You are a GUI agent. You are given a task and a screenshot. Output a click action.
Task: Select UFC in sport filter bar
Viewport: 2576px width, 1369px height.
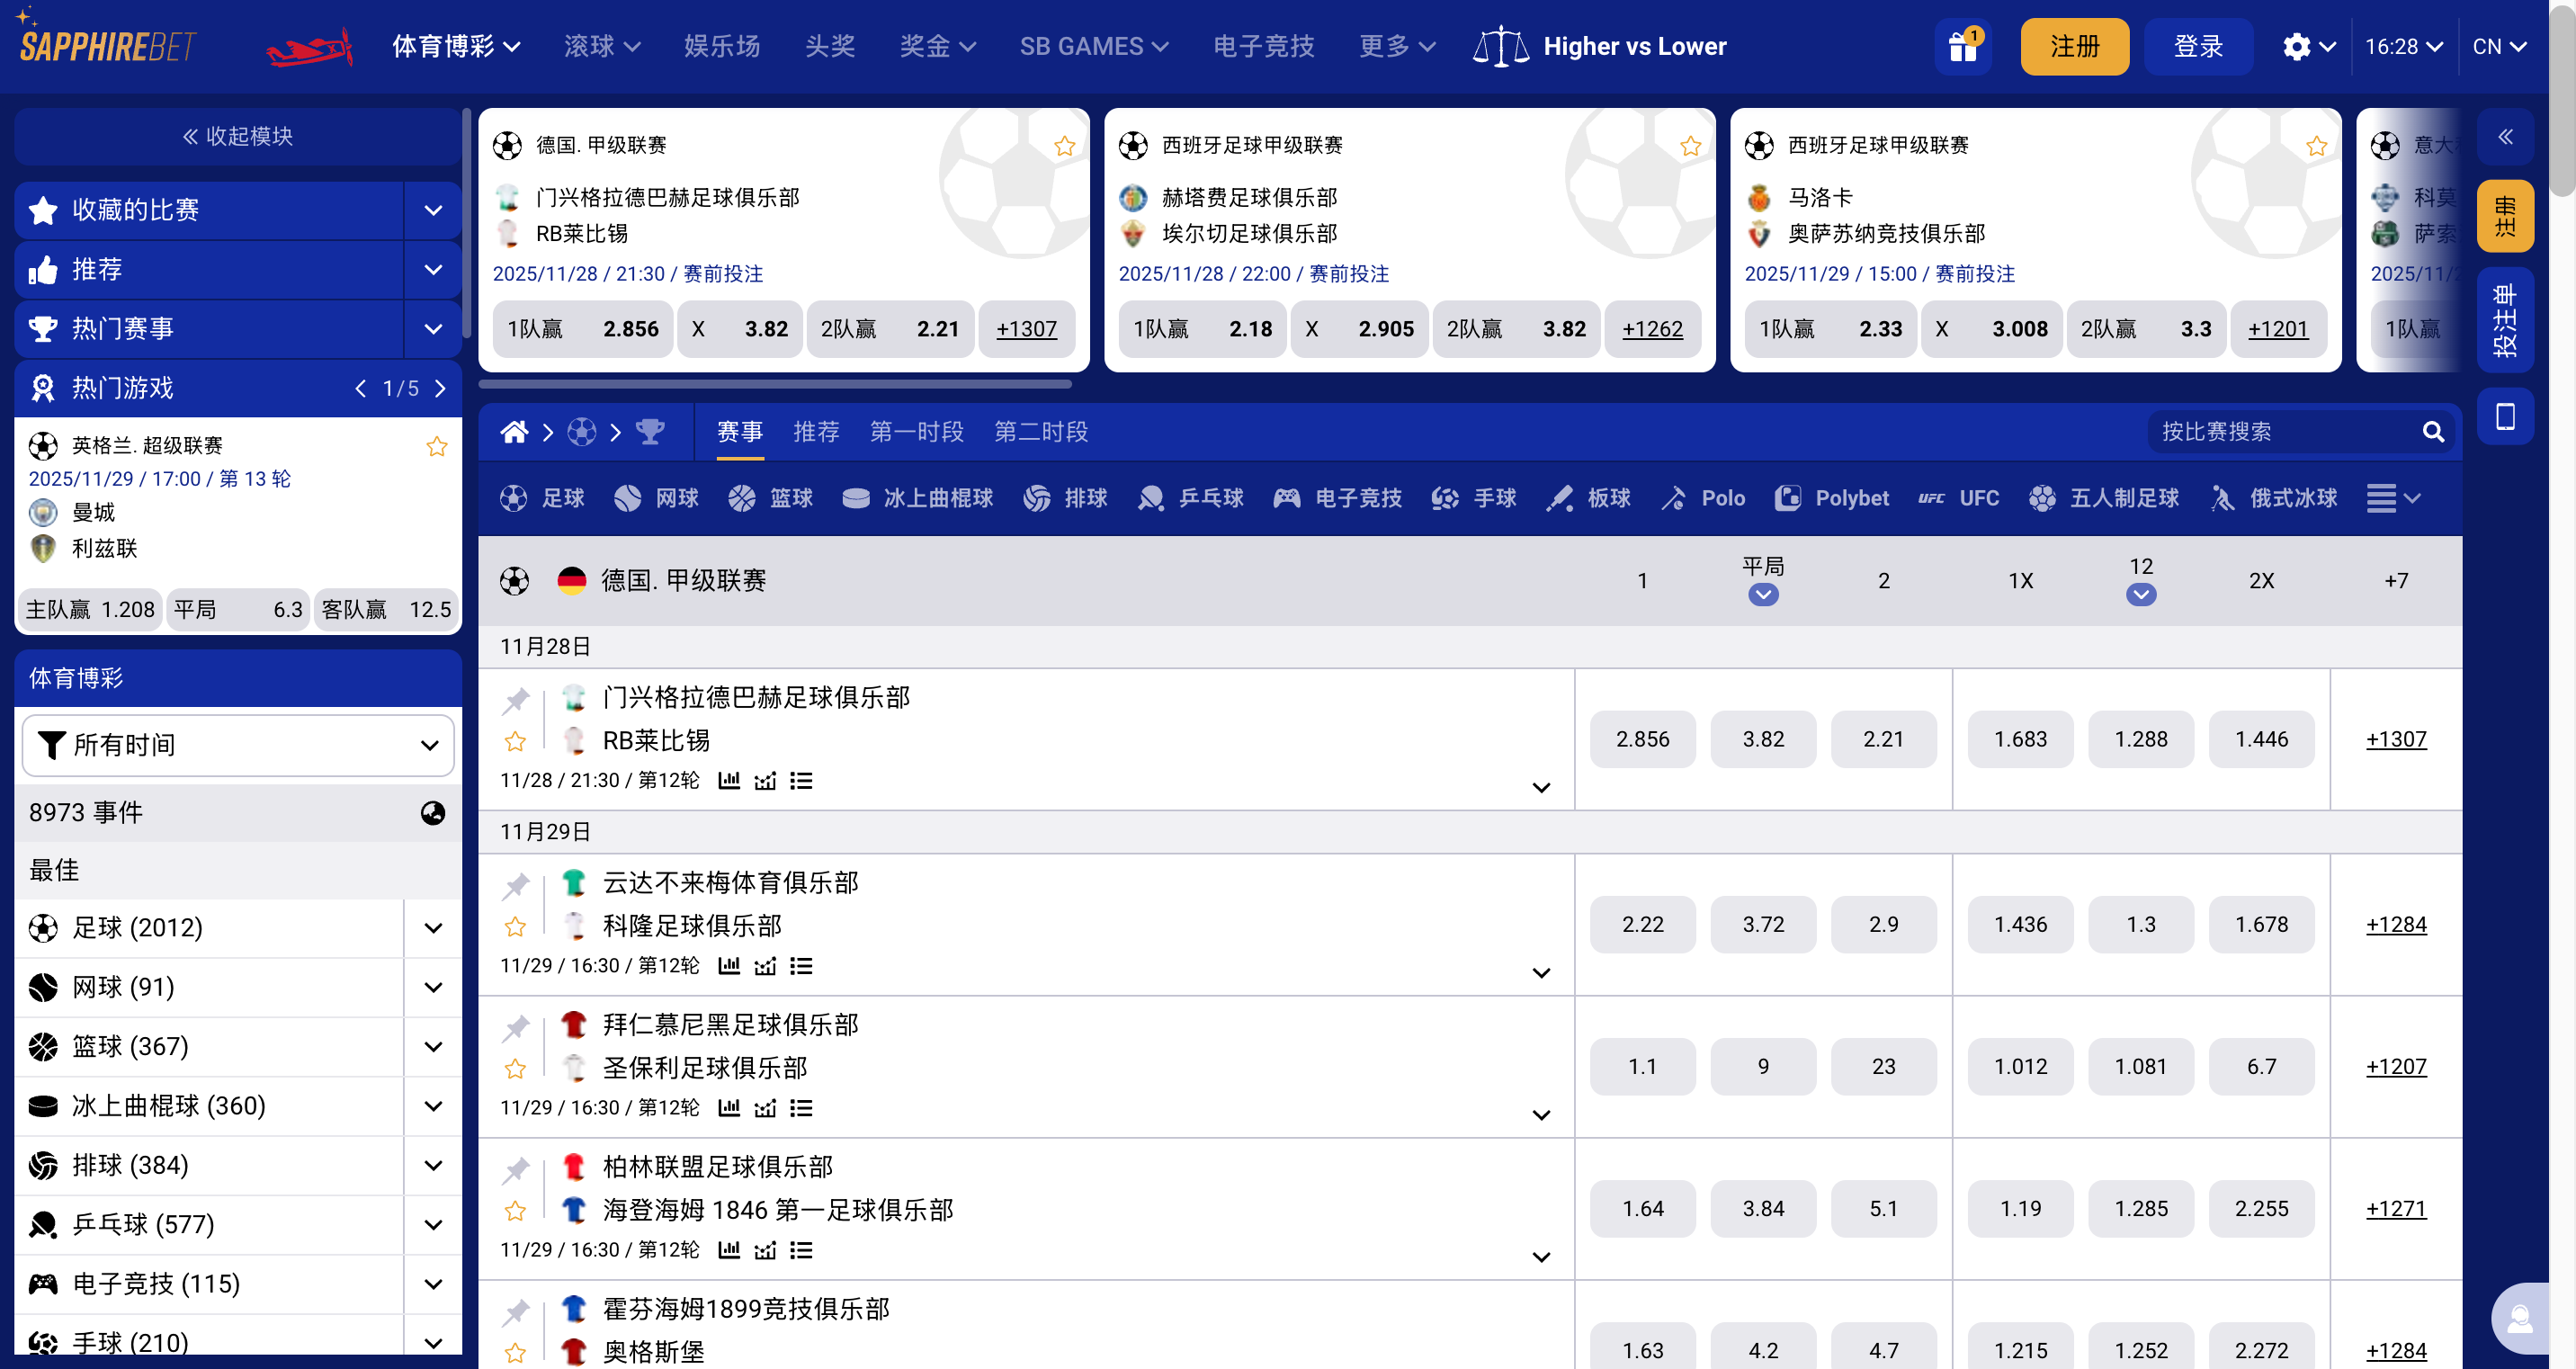(x=1958, y=498)
